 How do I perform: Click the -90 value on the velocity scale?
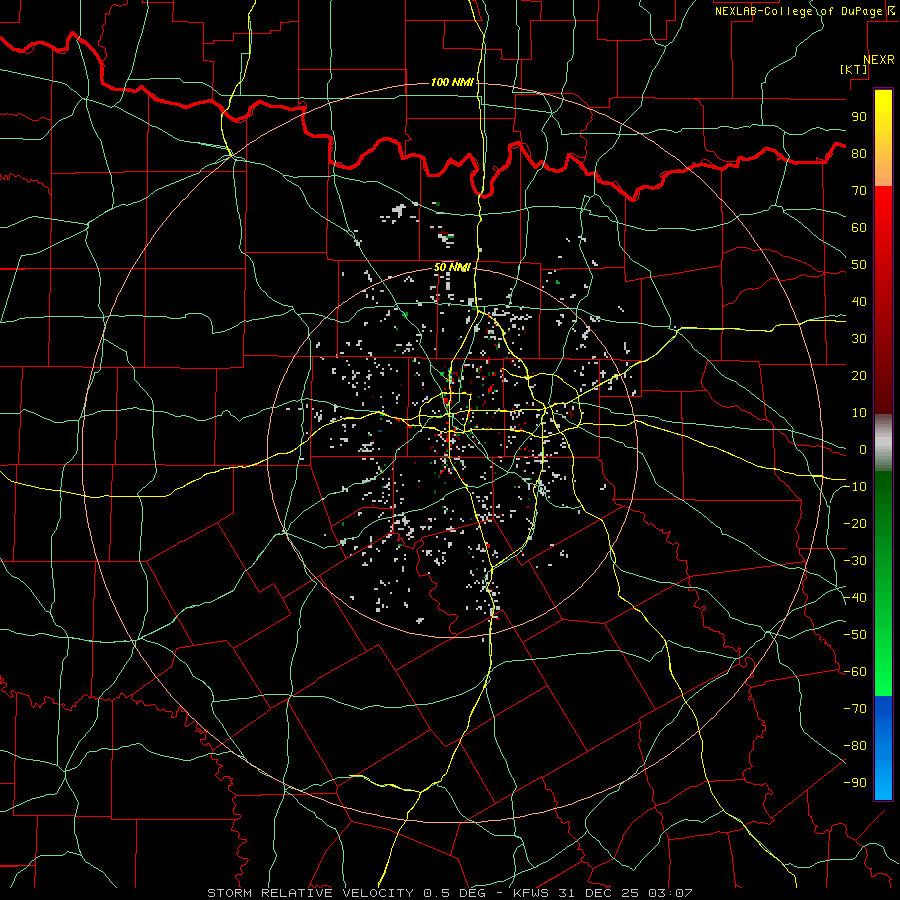[855, 783]
